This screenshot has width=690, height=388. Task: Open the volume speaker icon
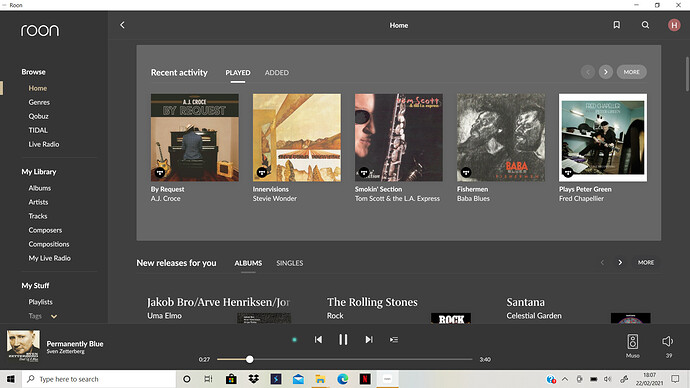point(668,341)
